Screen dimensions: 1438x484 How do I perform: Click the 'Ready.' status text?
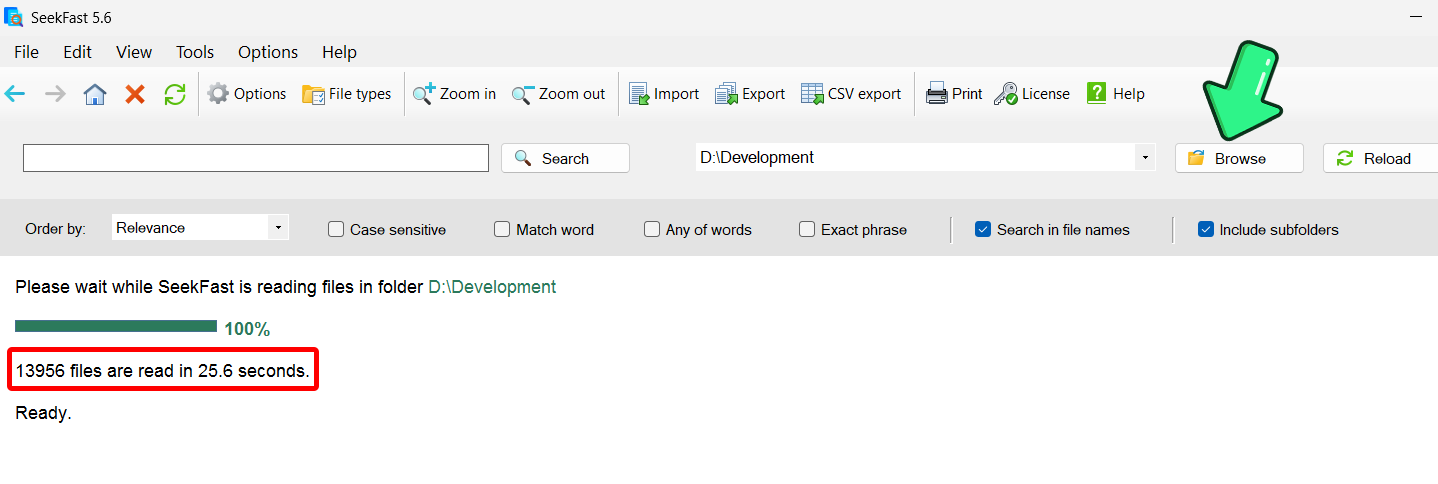[x=44, y=413]
